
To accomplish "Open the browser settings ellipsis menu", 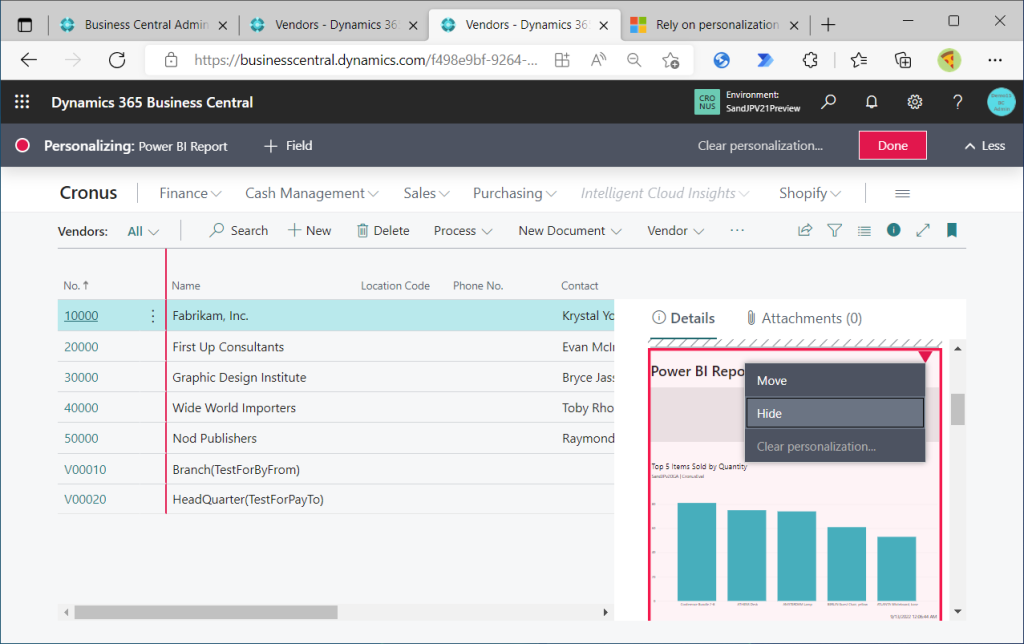I will coord(995,60).
